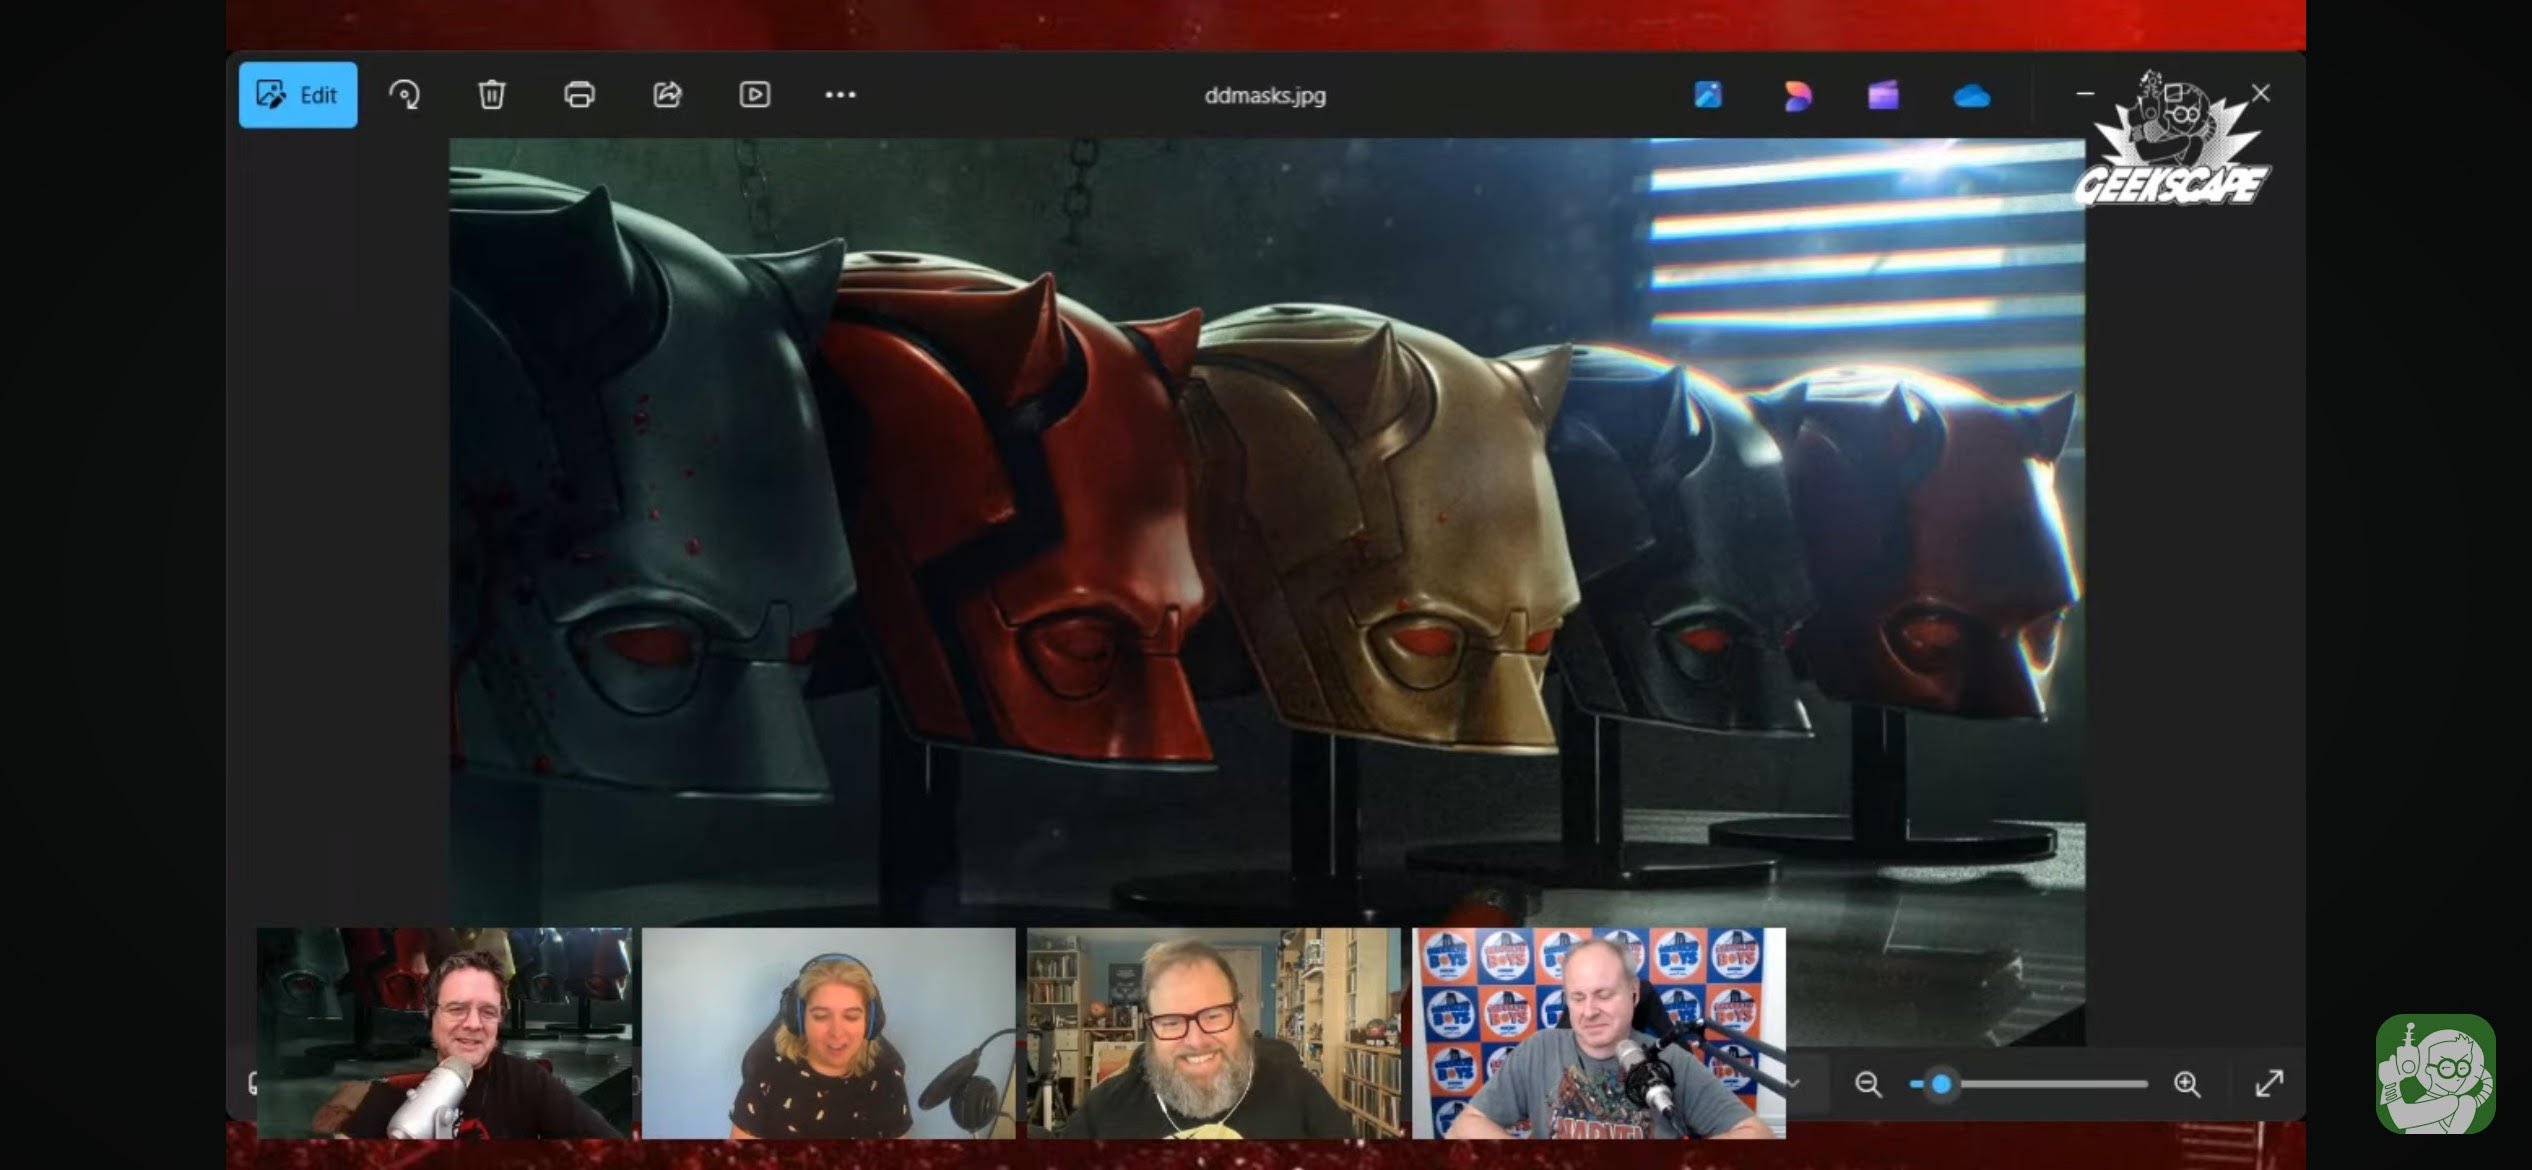Viewport: 2532px width, 1170px height.
Task: Open the OneDrive cloud icon
Action: [x=1971, y=96]
